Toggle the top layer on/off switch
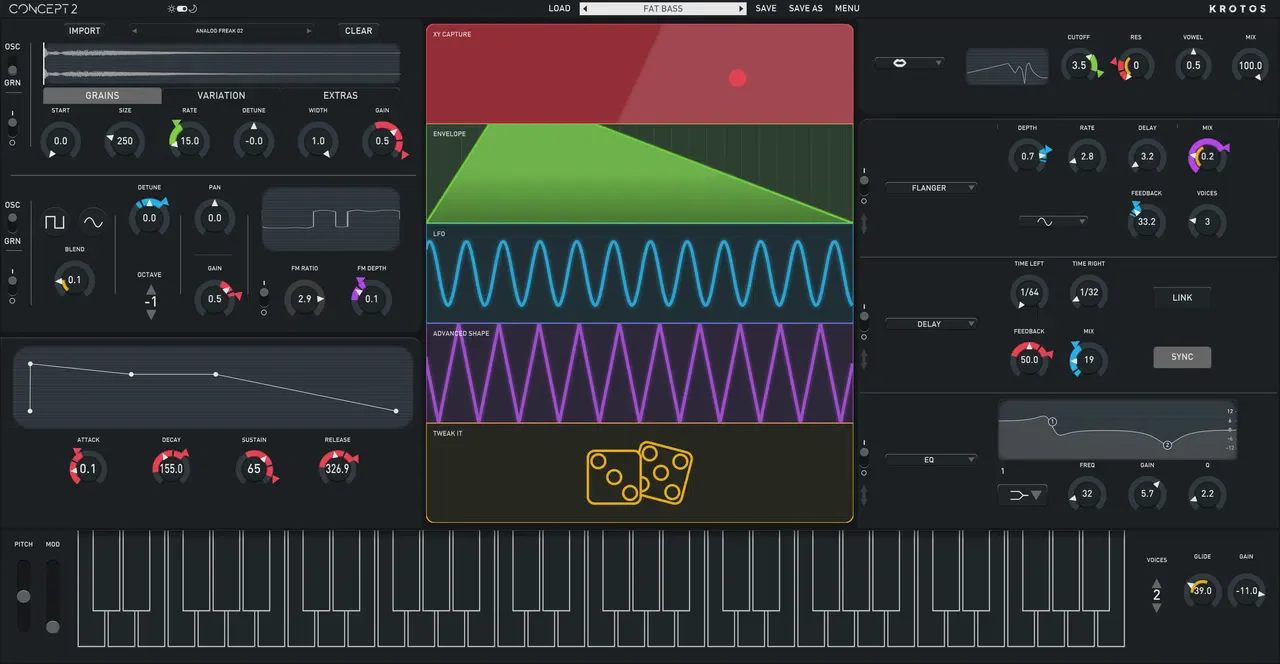 tap(13, 125)
